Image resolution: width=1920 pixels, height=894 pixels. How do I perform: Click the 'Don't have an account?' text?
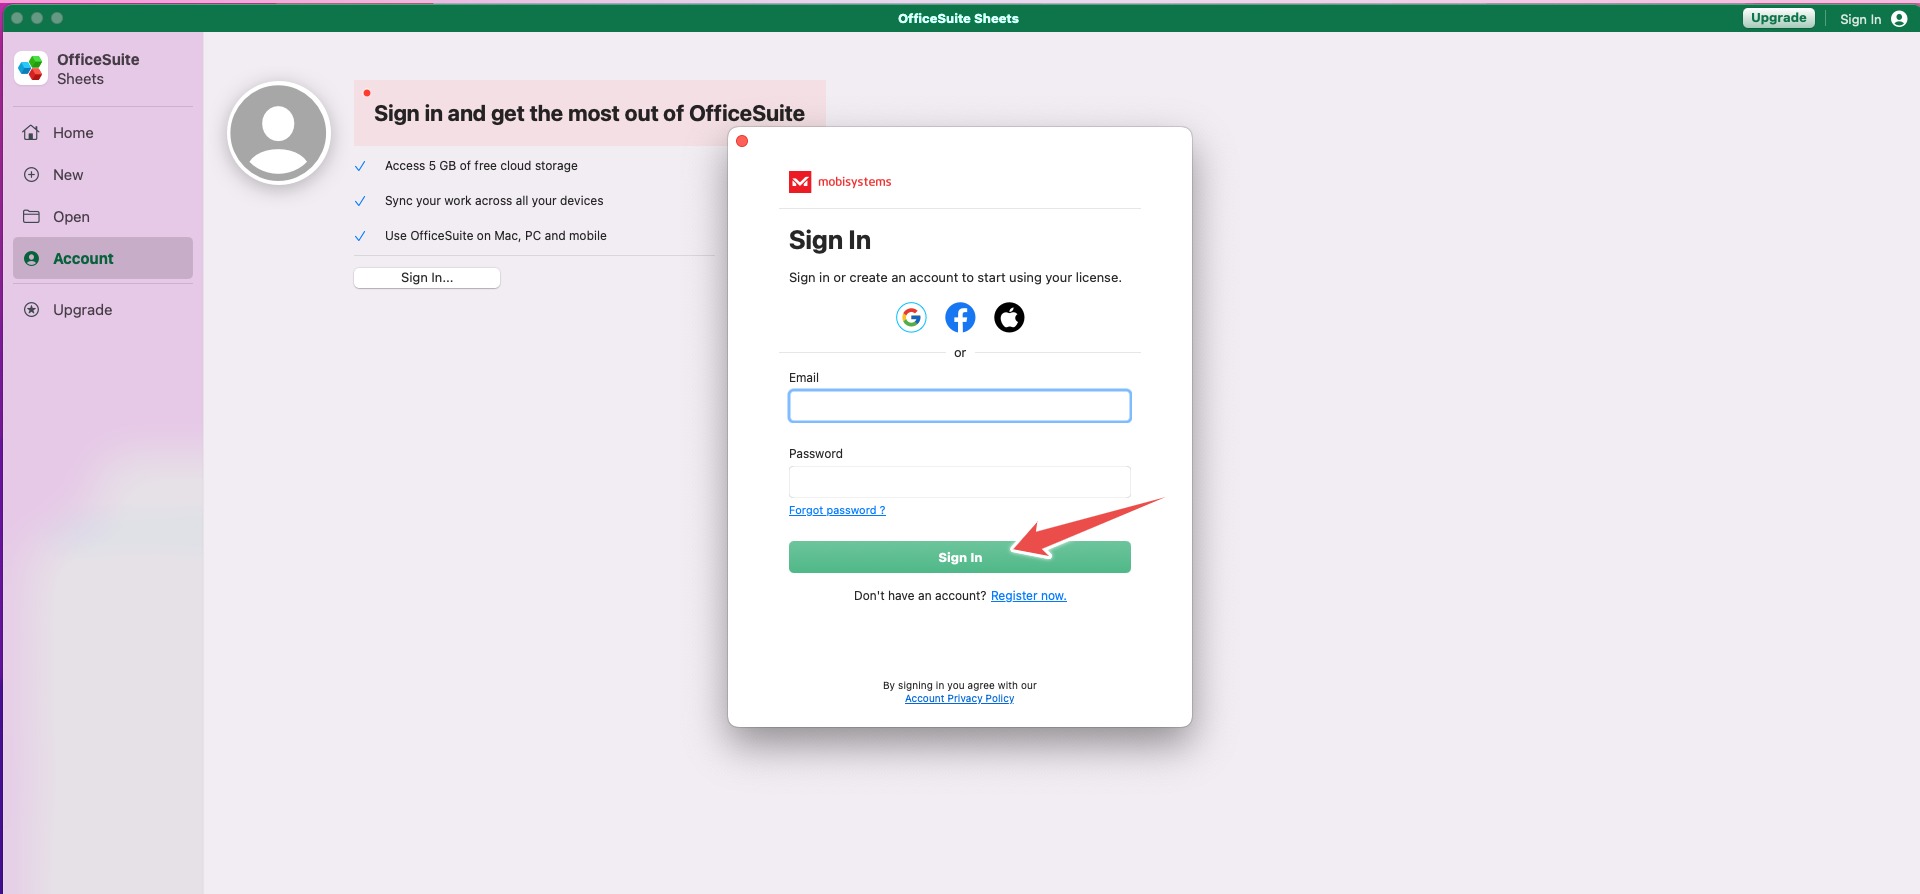click(920, 596)
